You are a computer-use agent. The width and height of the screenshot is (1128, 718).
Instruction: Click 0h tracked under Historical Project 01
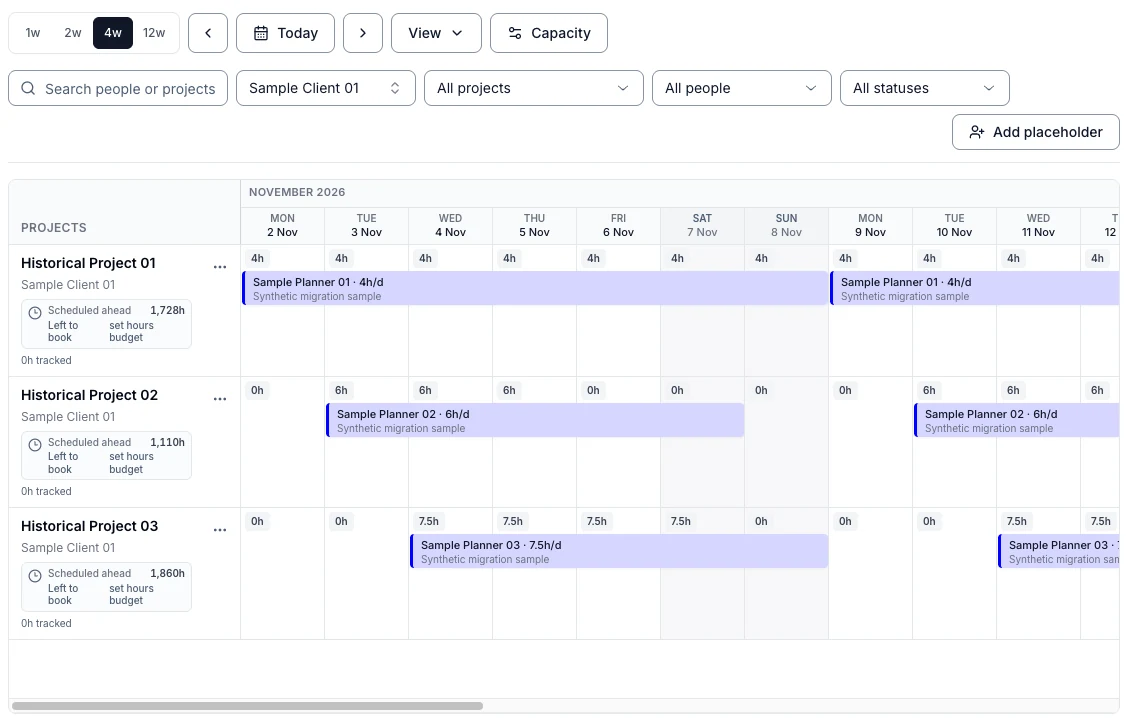pyautogui.click(x=46, y=360)
